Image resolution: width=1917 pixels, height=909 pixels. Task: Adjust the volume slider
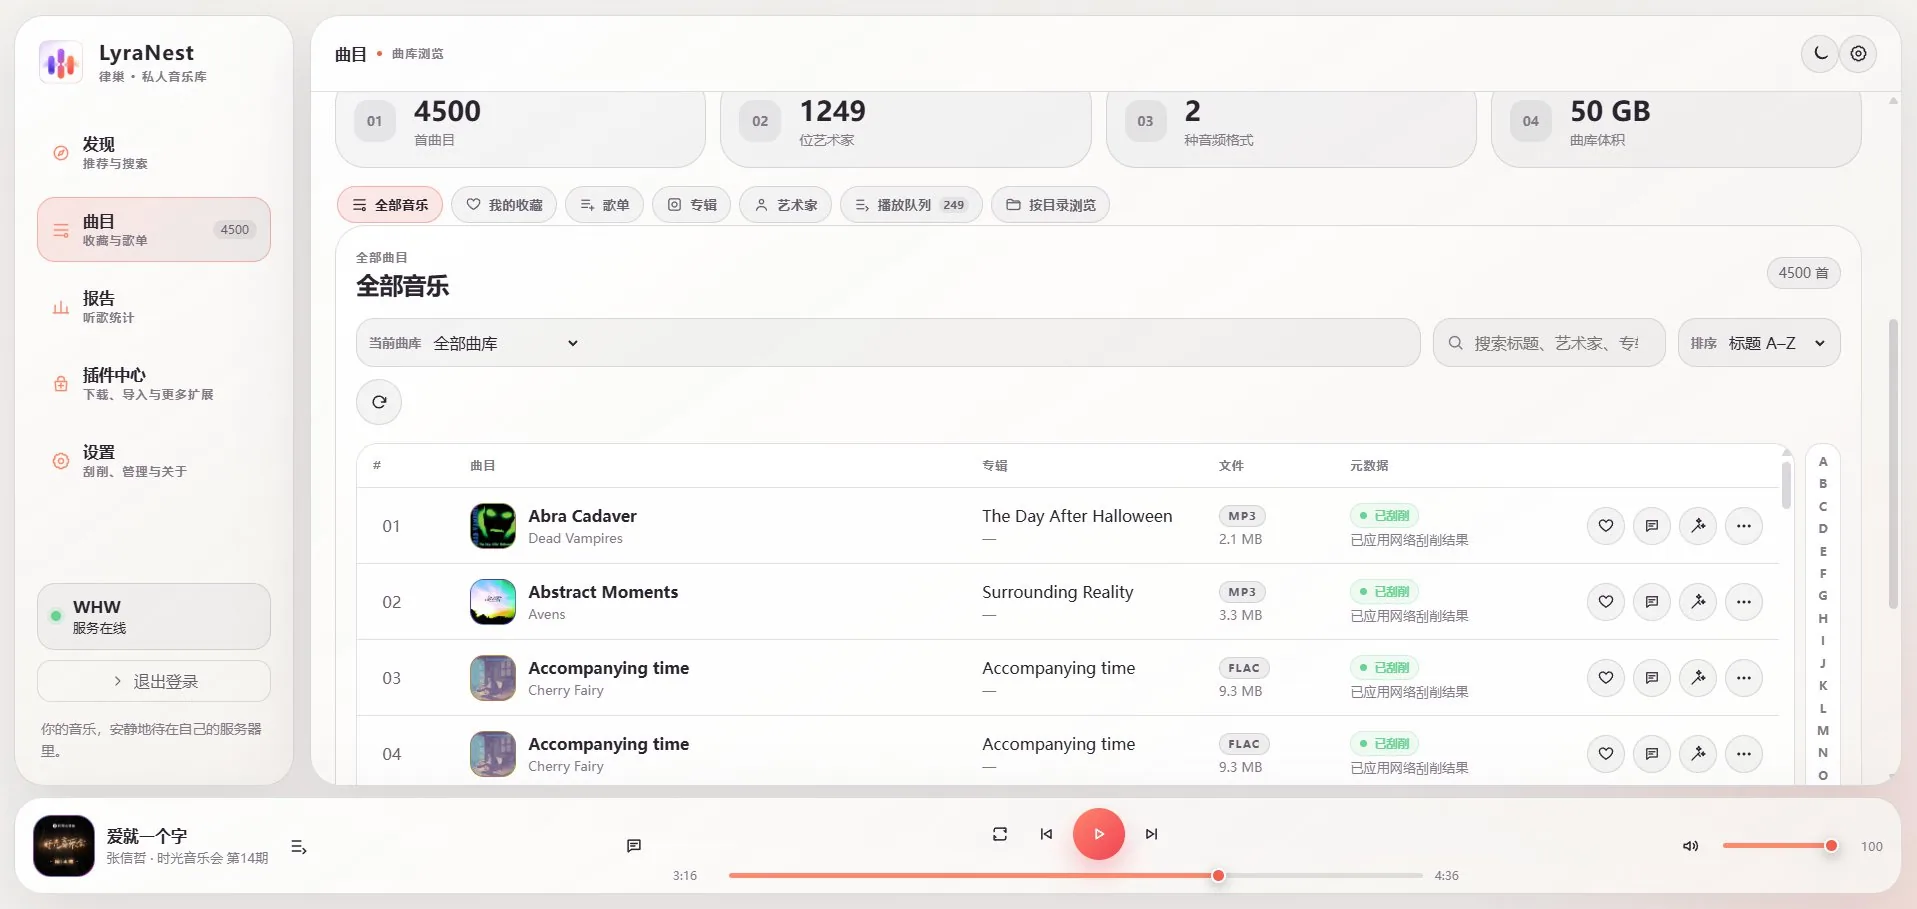click(x=1778, y=846)
